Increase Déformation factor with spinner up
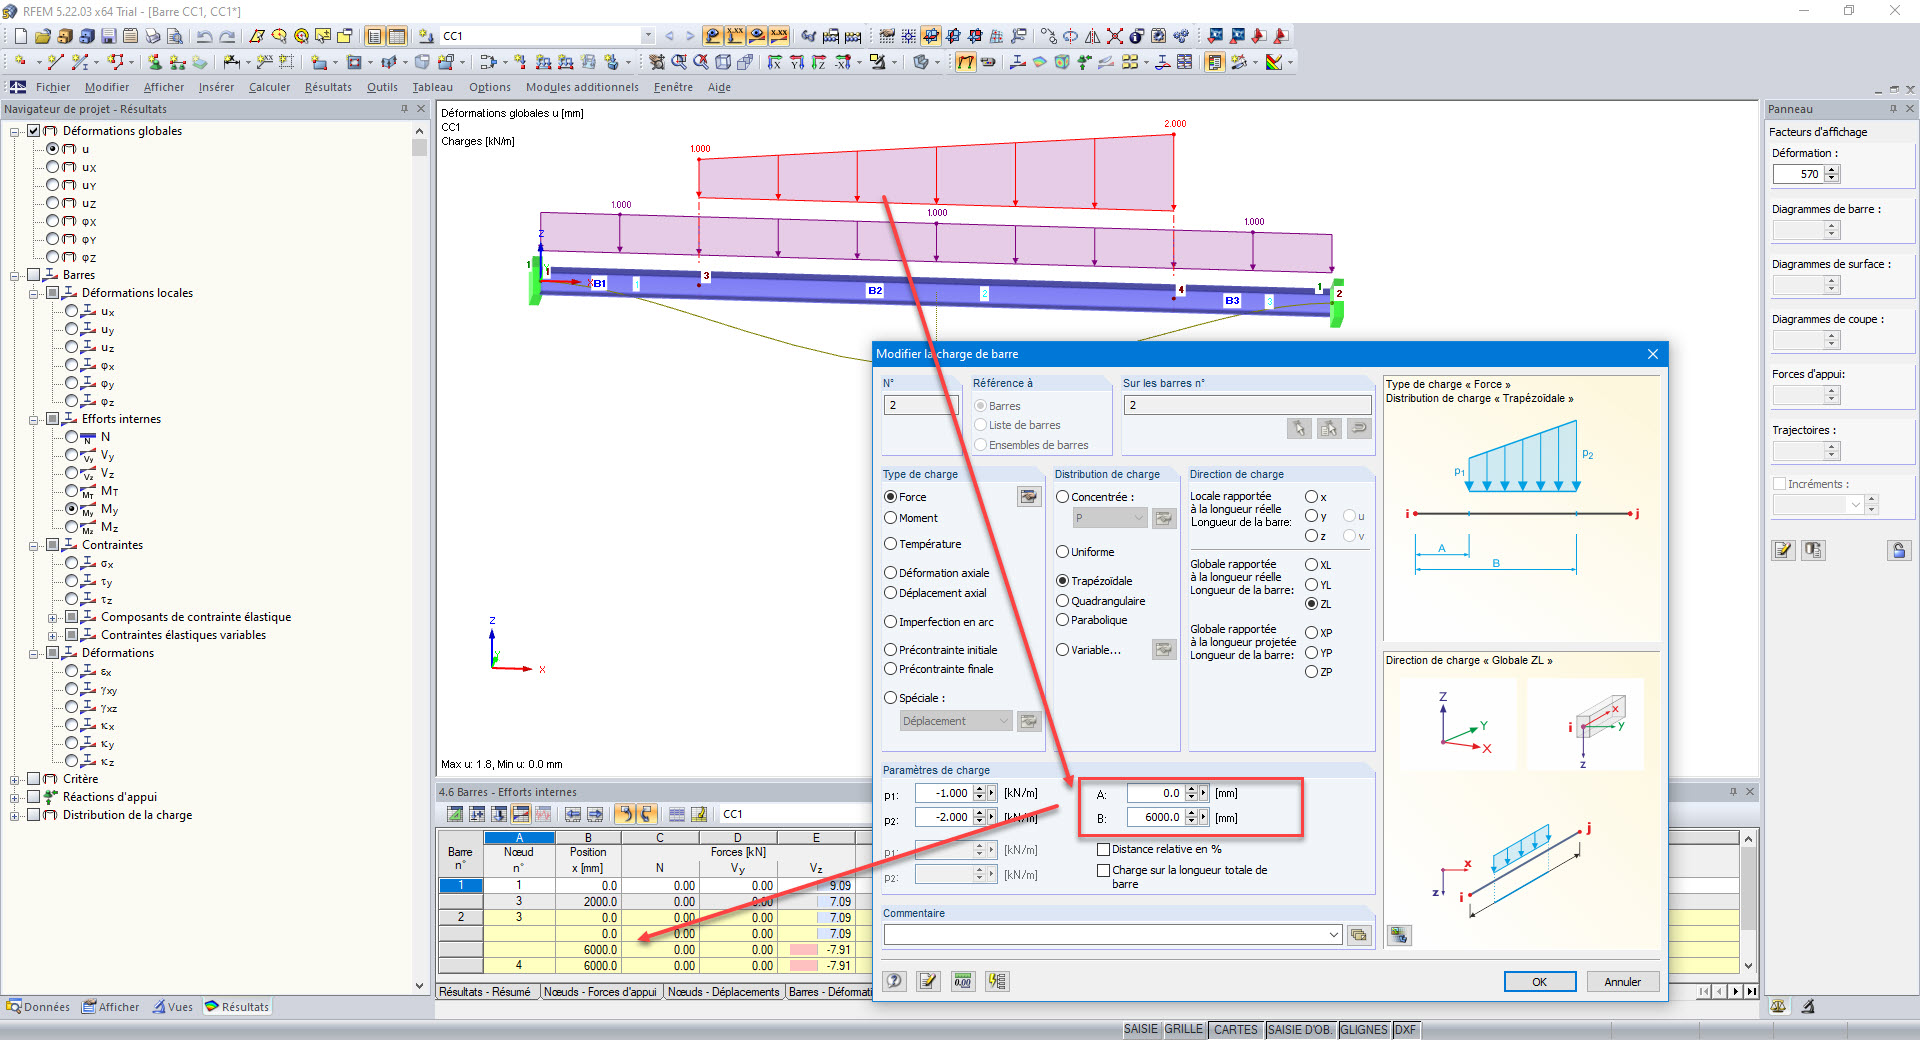The height and width of the screenshot is (1040, 1920). (x=1832, y=169)
